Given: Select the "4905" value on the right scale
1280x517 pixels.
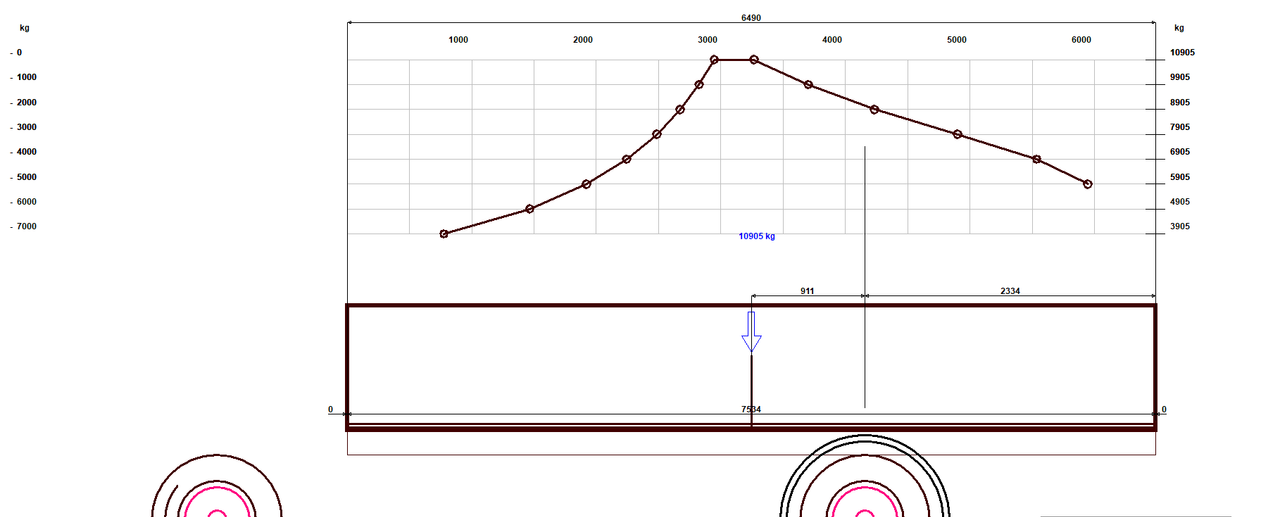Looking at the screenshot, I should 1180,202.
